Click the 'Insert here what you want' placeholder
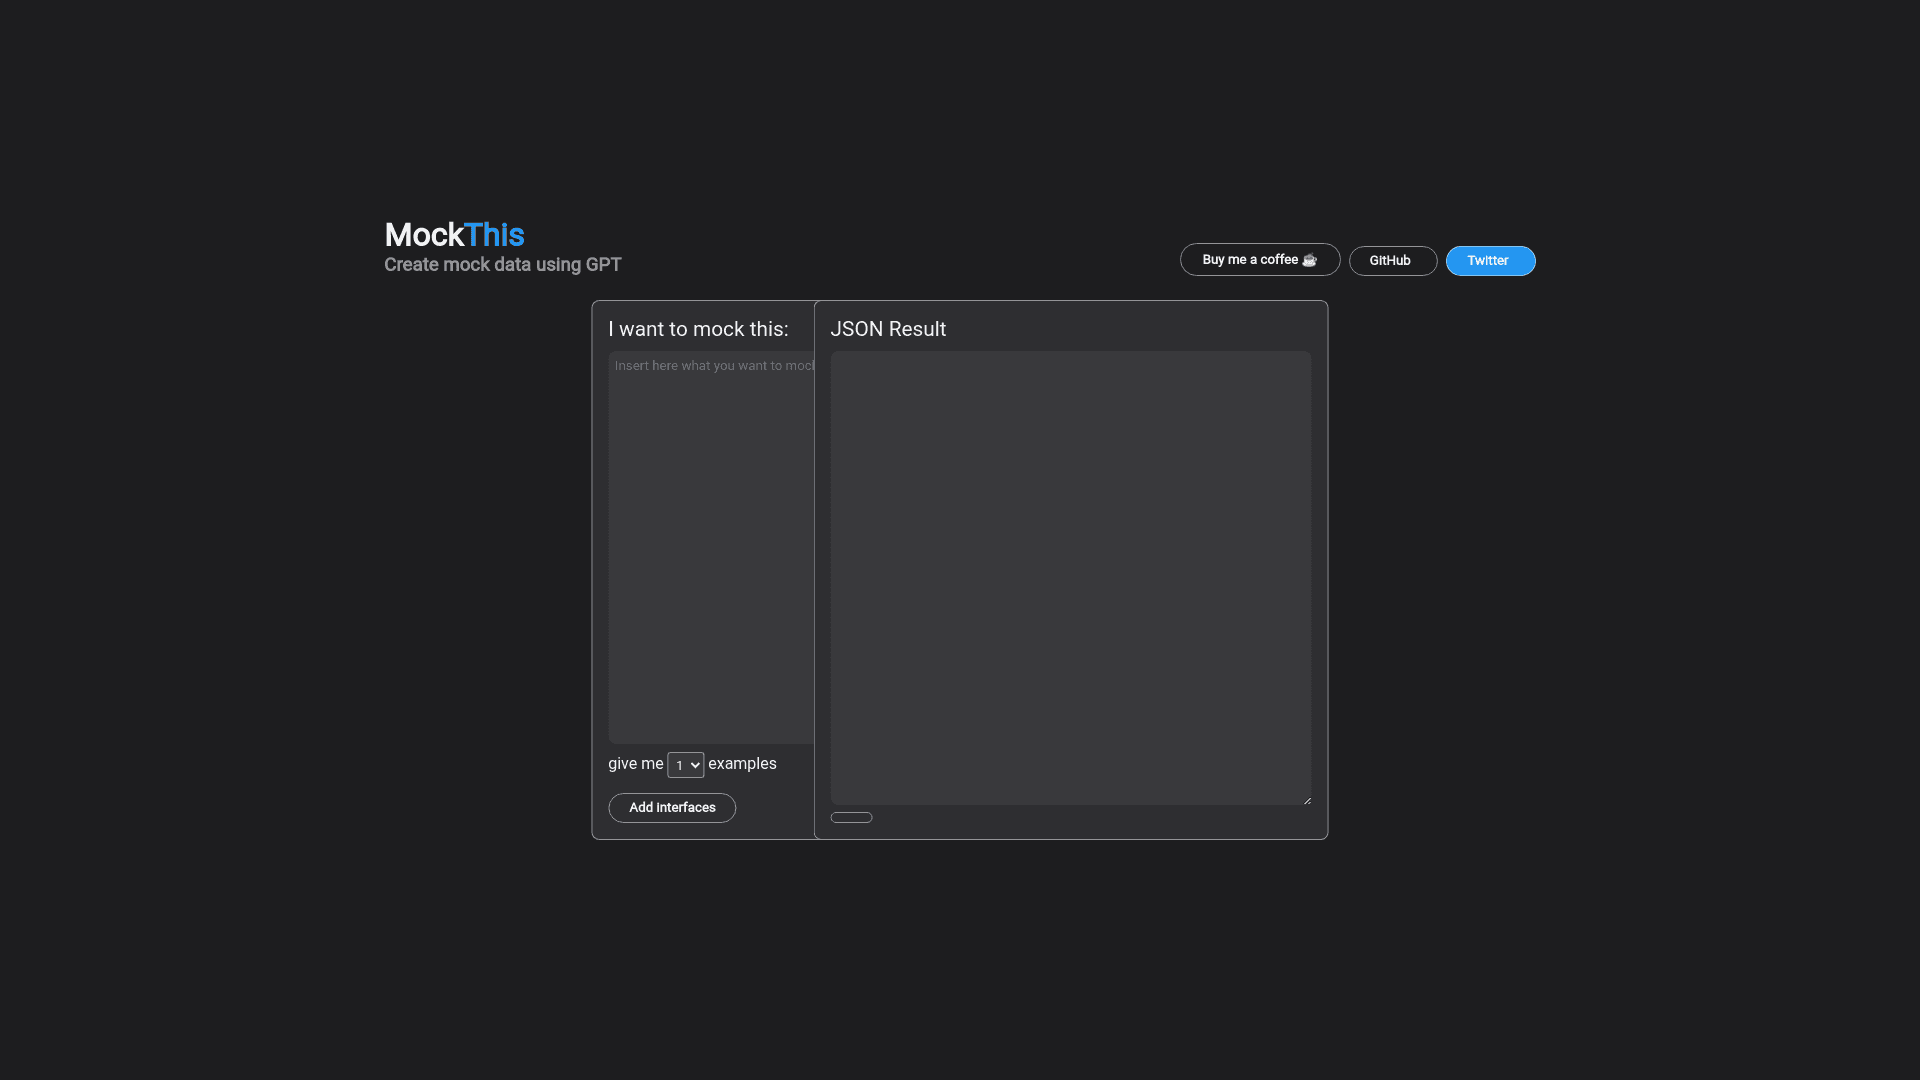The width and height of the screenshot is (1920, 1080). [712, 366]
